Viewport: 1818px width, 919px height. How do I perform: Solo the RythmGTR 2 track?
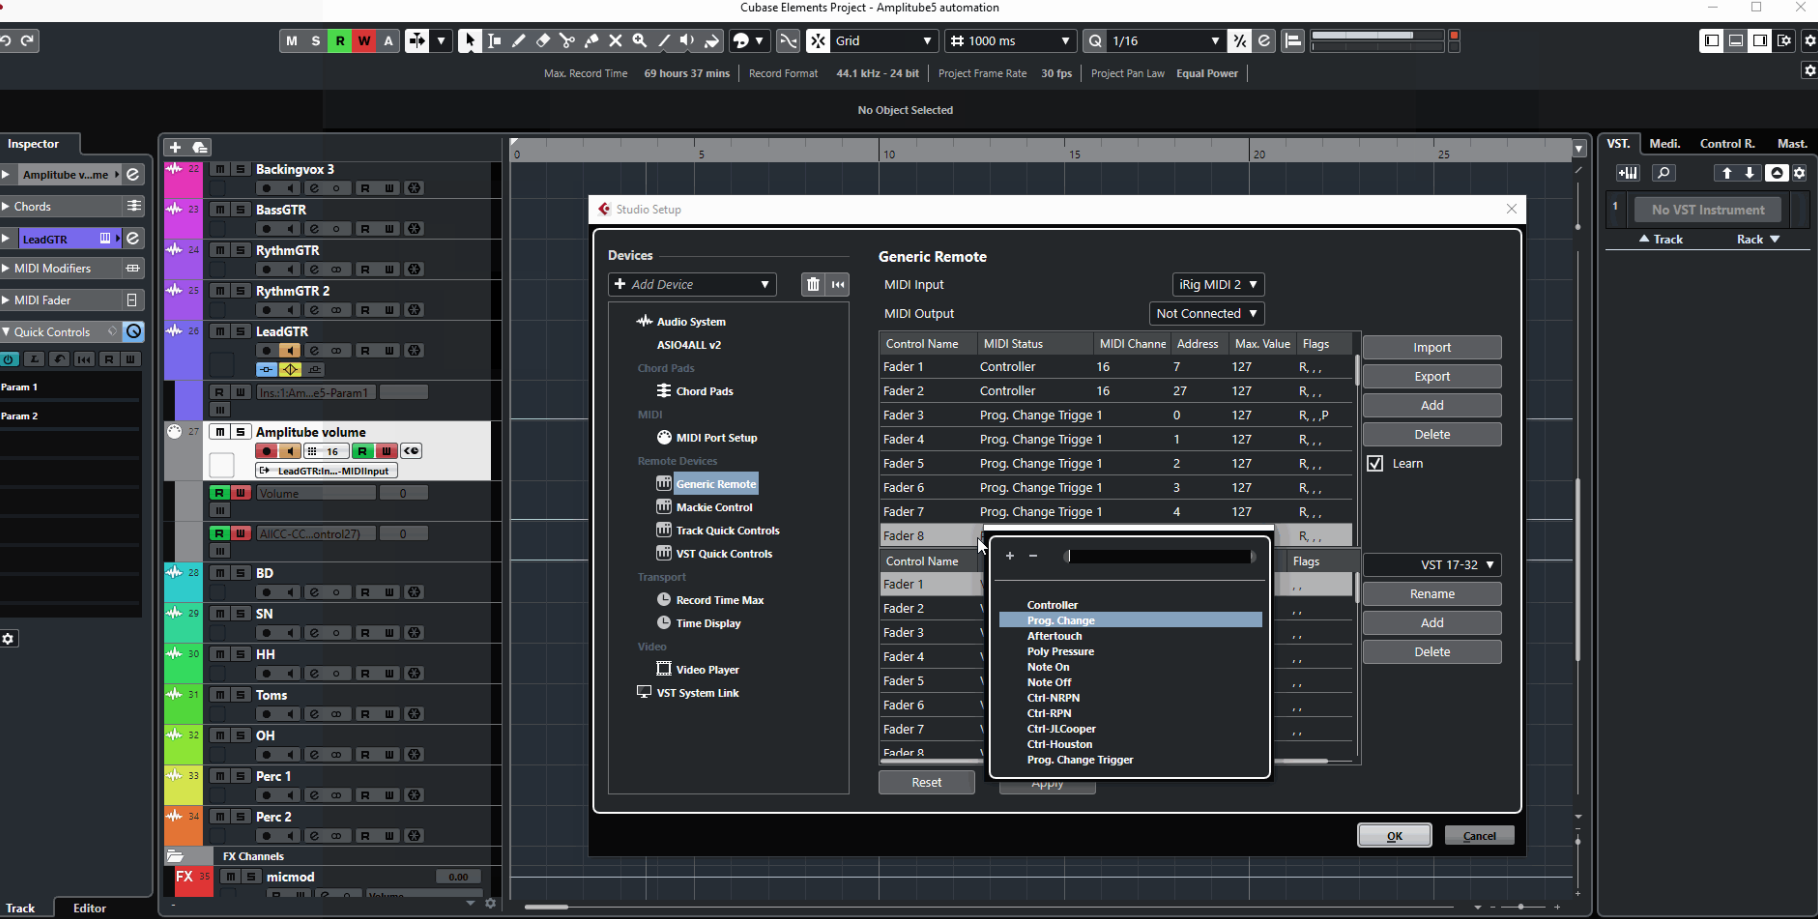(x=240, y=291)
